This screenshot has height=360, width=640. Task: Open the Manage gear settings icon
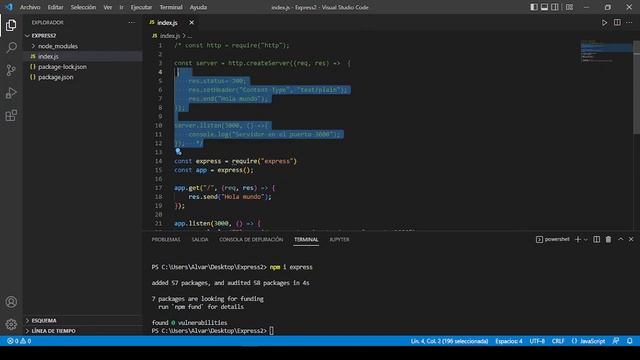pos(11,324)
